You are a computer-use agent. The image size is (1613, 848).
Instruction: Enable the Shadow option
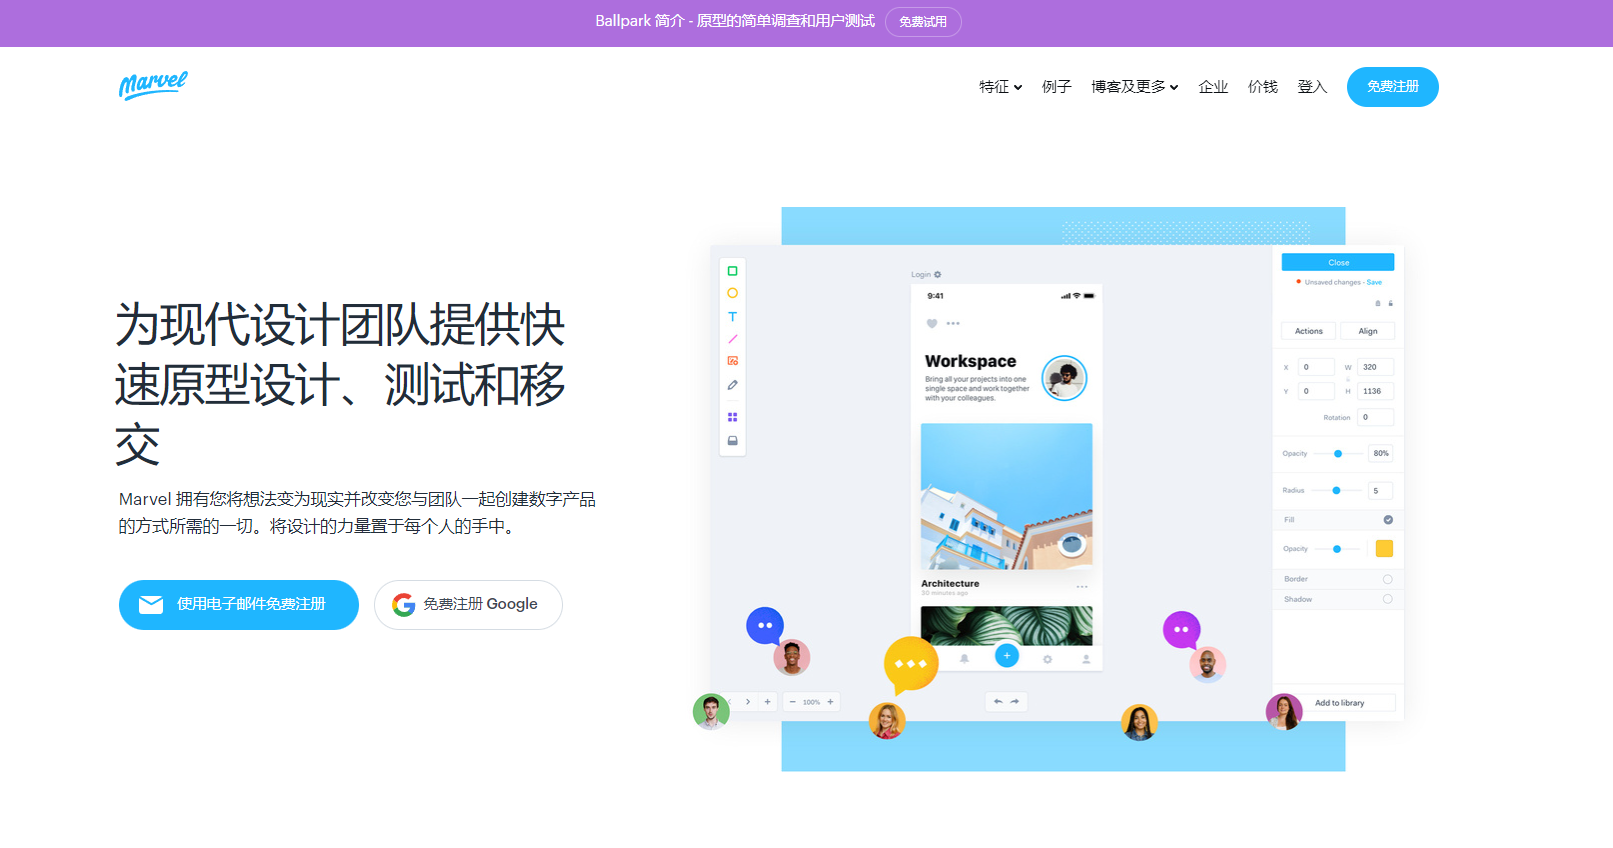point(1387,599)
